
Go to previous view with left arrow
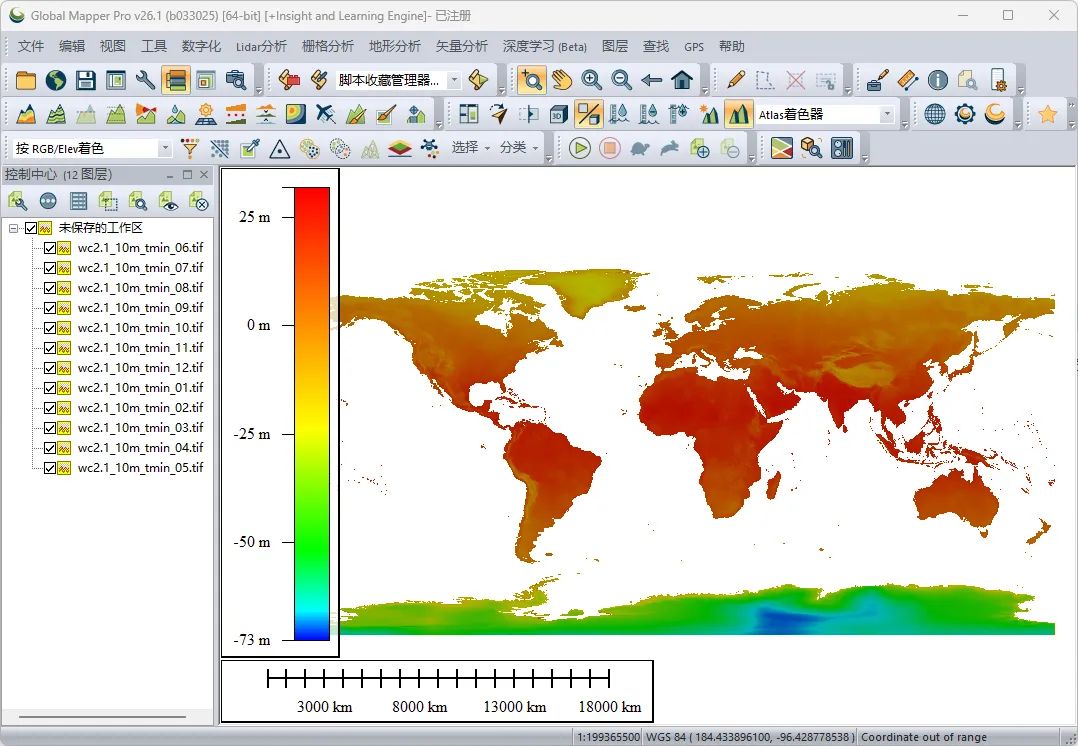(x=651, y=80)
